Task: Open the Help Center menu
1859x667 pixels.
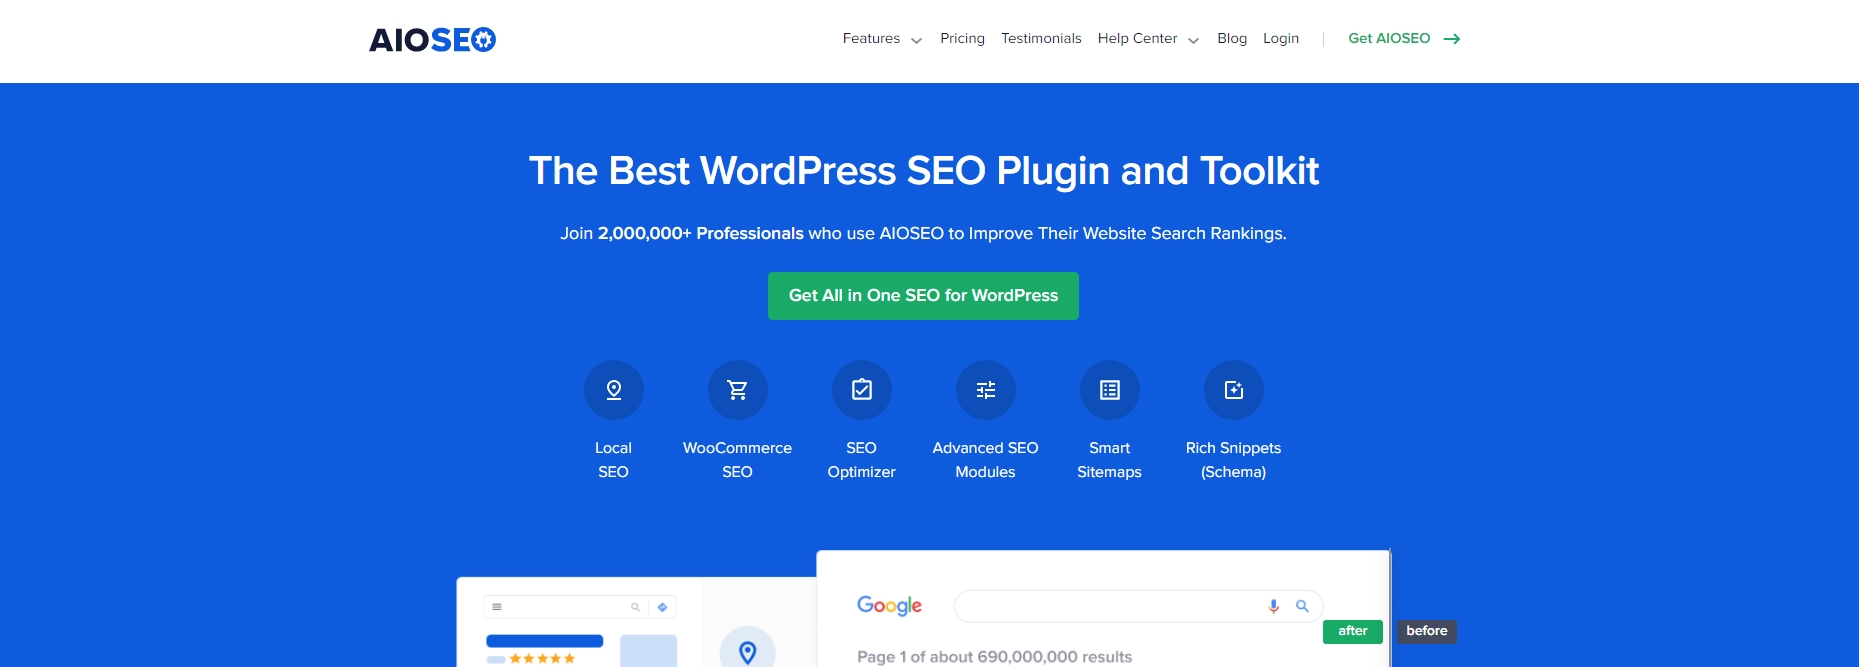Action: tap(1137, 39)
